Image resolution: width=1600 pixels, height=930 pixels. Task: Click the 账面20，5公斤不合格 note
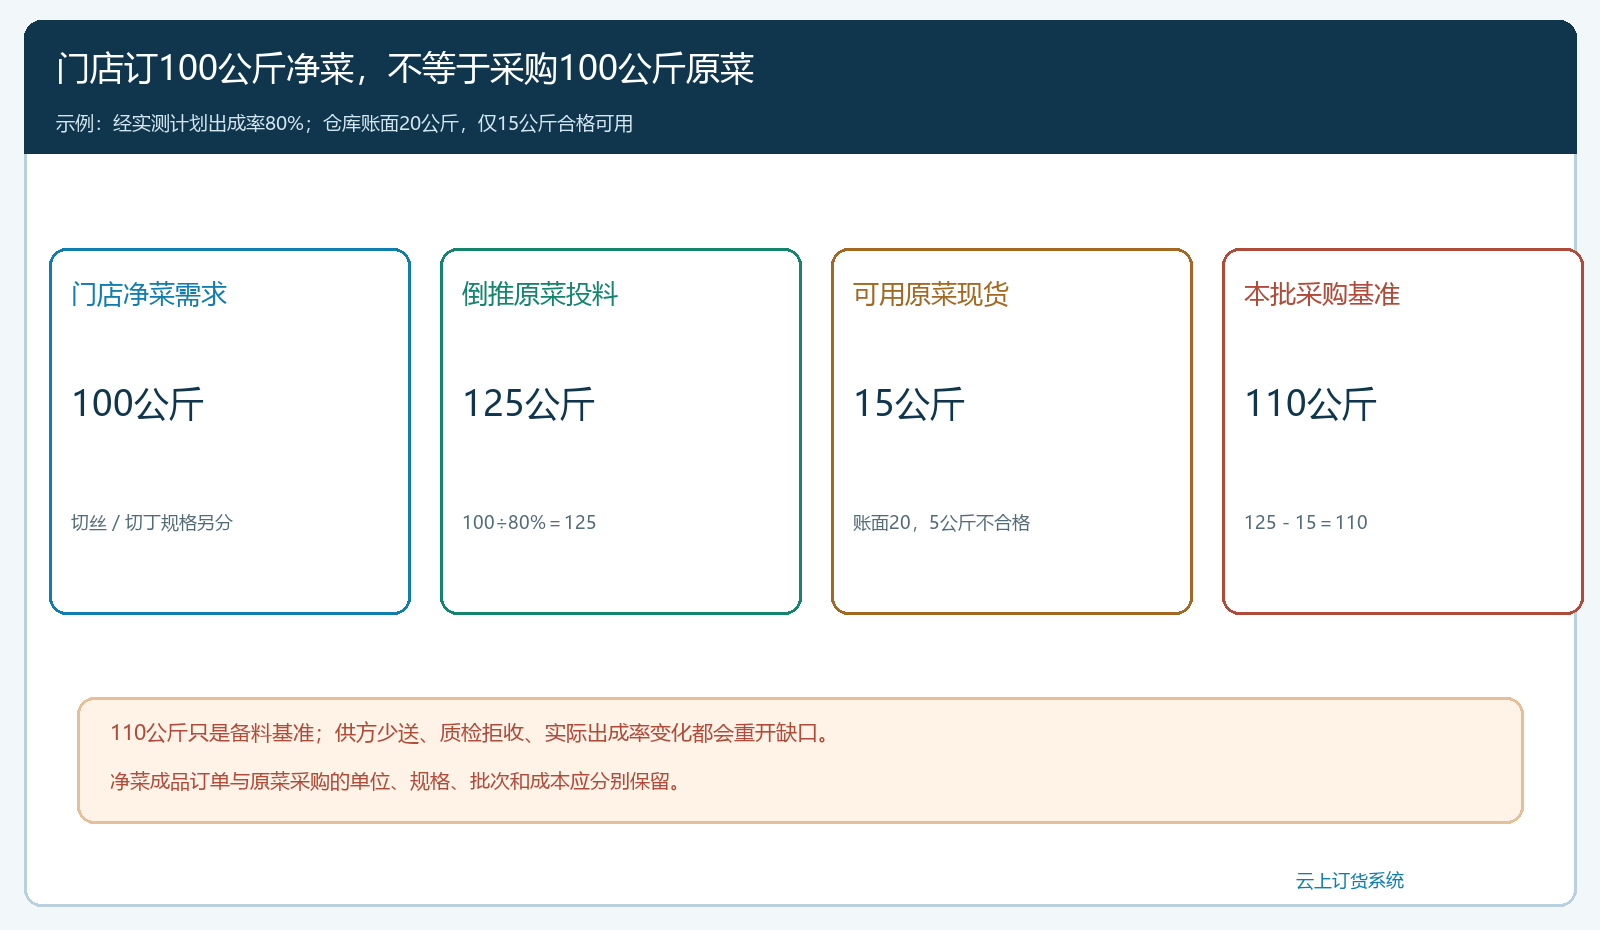click(942, 522)
